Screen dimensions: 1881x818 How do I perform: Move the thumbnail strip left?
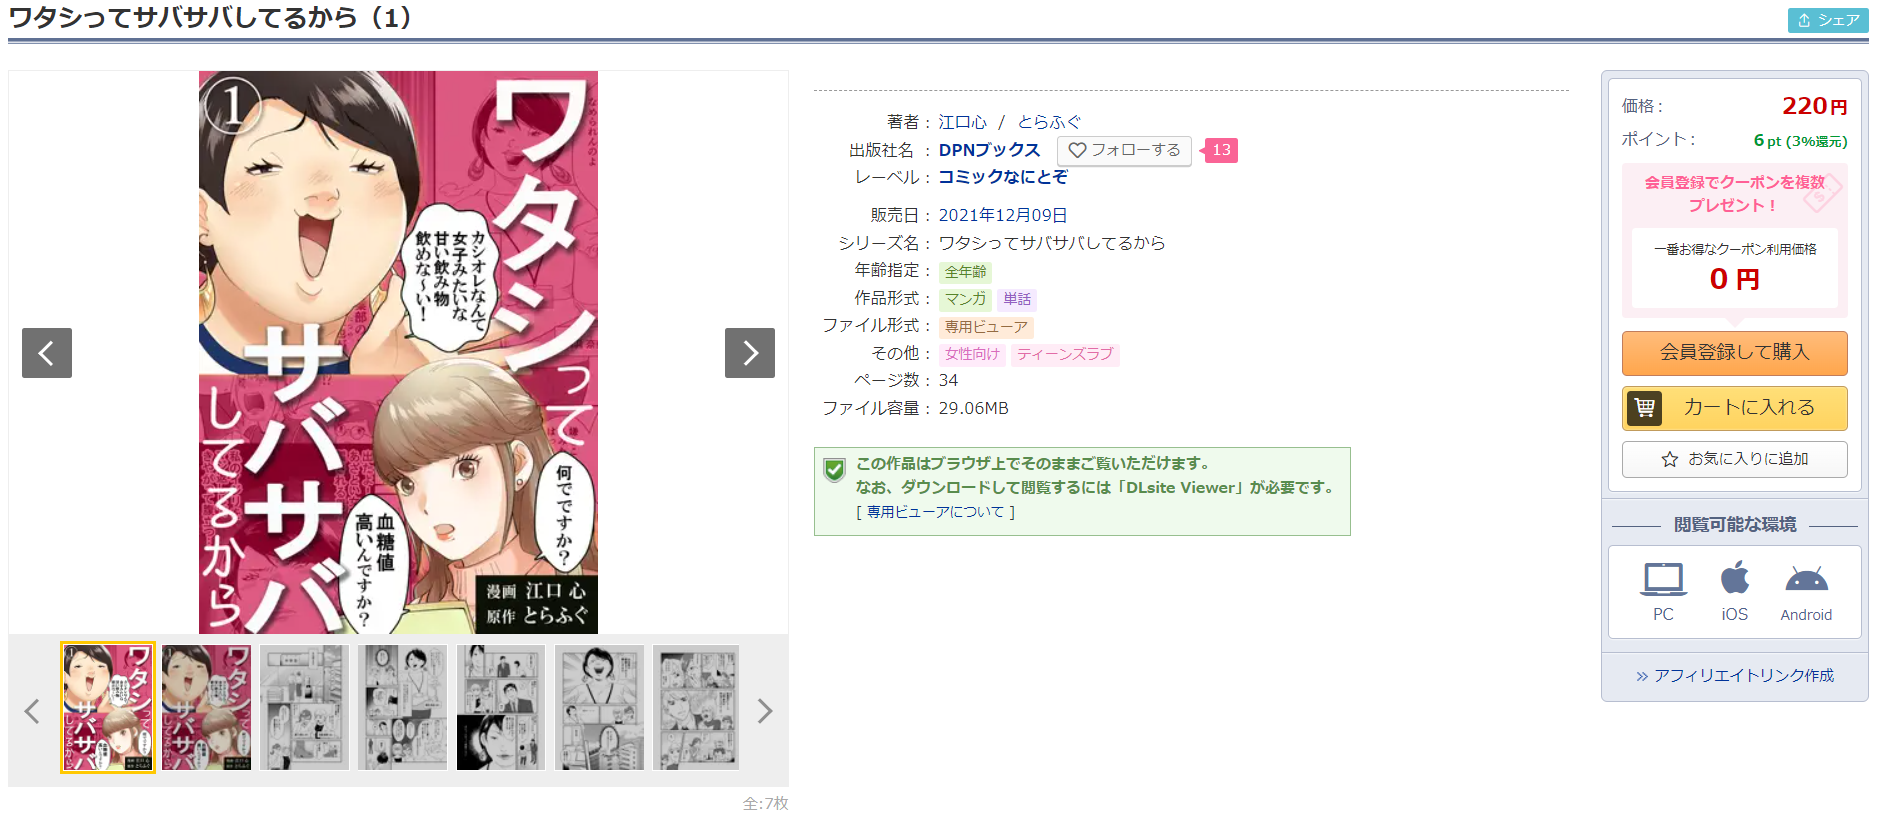pos(32,711)
